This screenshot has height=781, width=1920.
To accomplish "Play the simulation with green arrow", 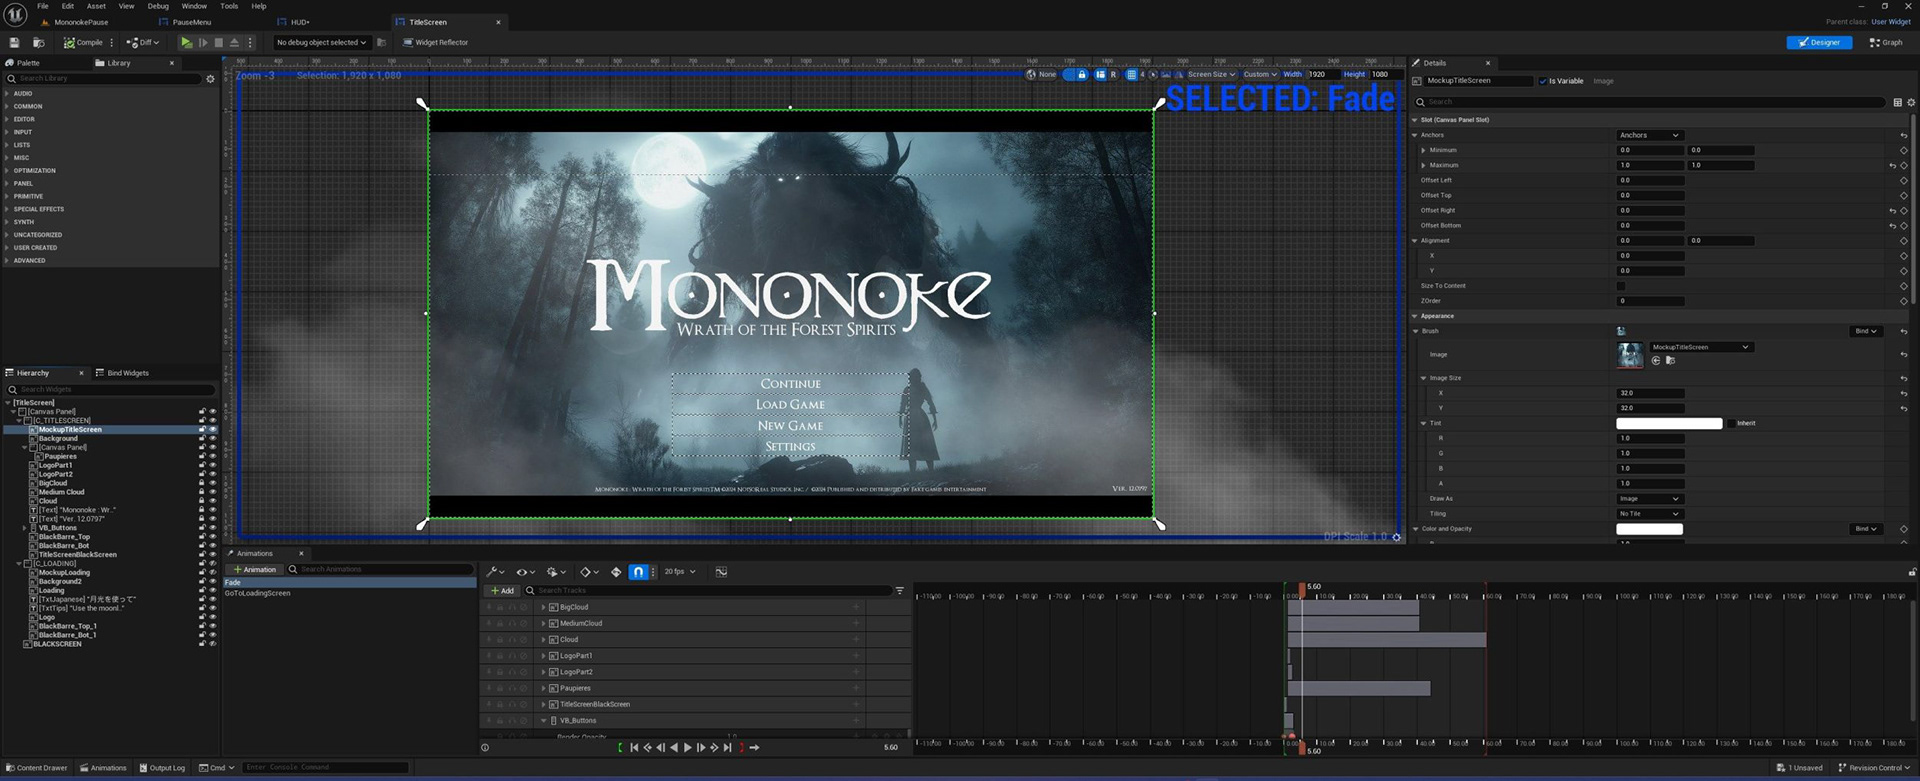I will tap(186, 42).
